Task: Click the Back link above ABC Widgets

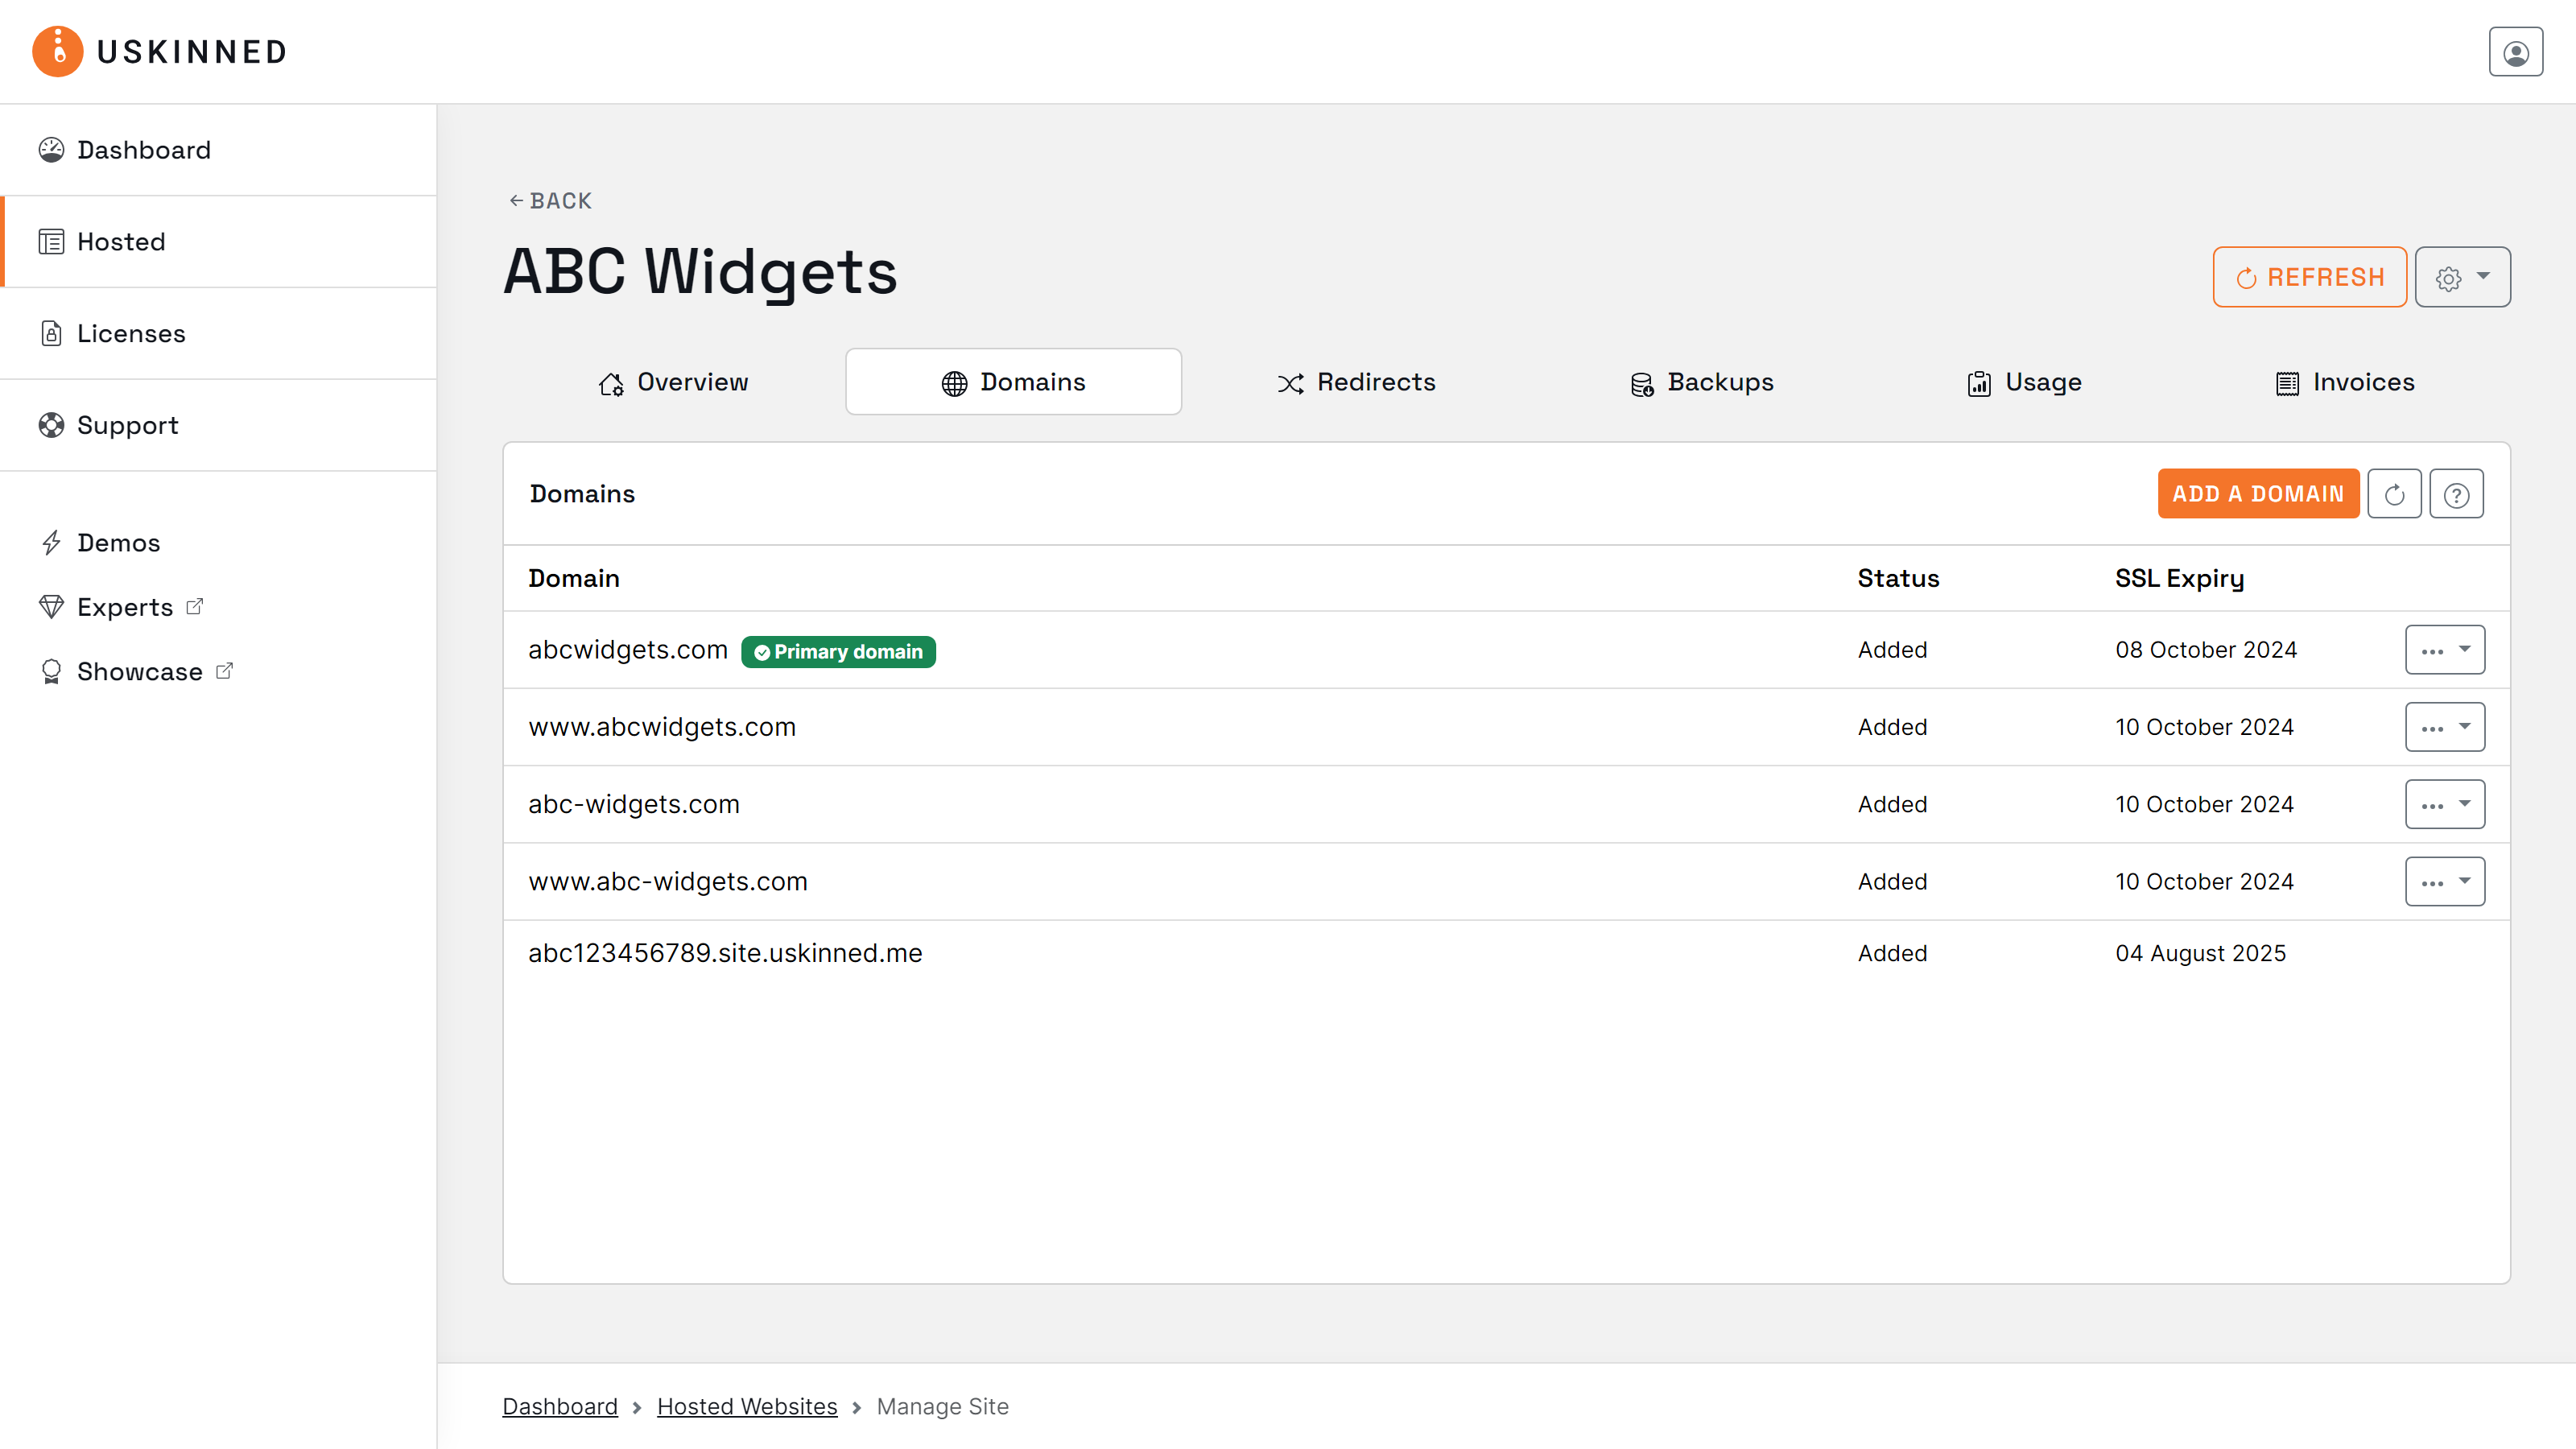Action: [549, 199]
